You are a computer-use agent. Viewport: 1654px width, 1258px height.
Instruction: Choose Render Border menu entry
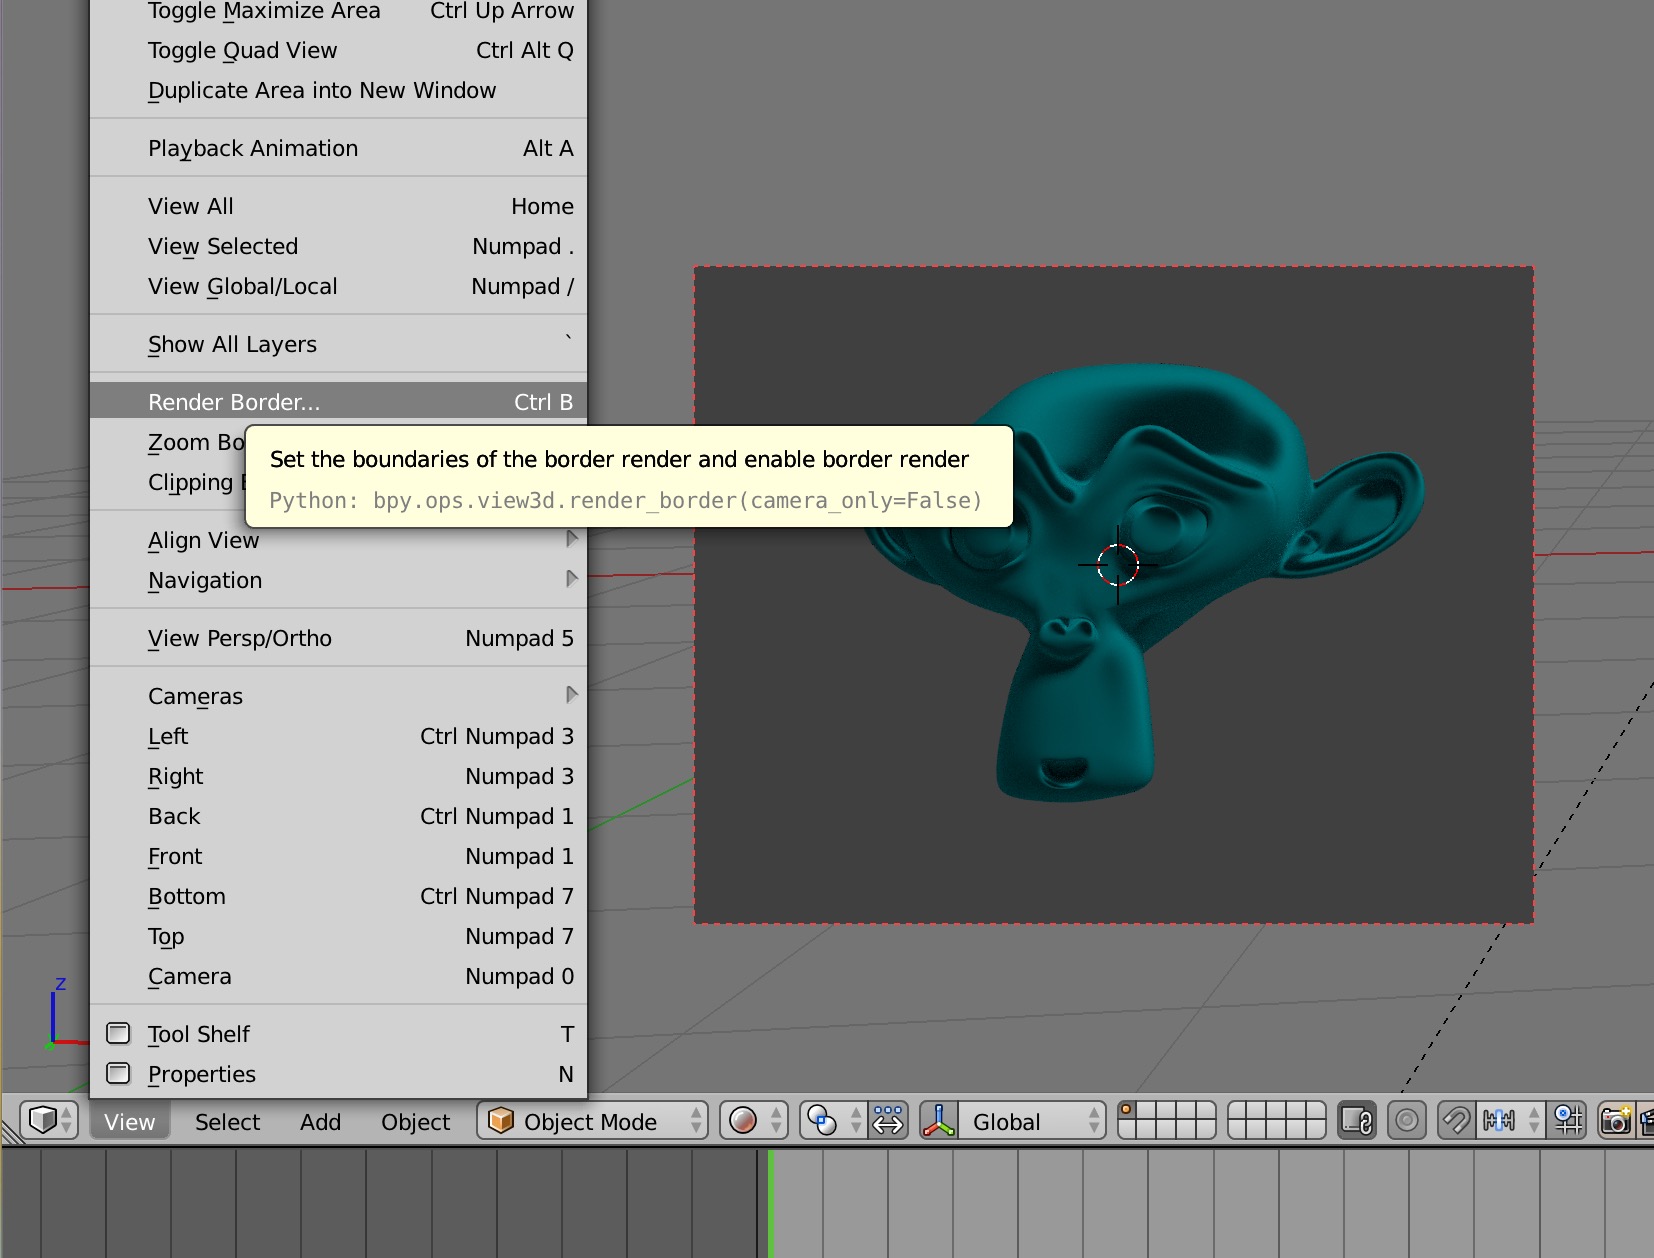[x=338, y=402]
